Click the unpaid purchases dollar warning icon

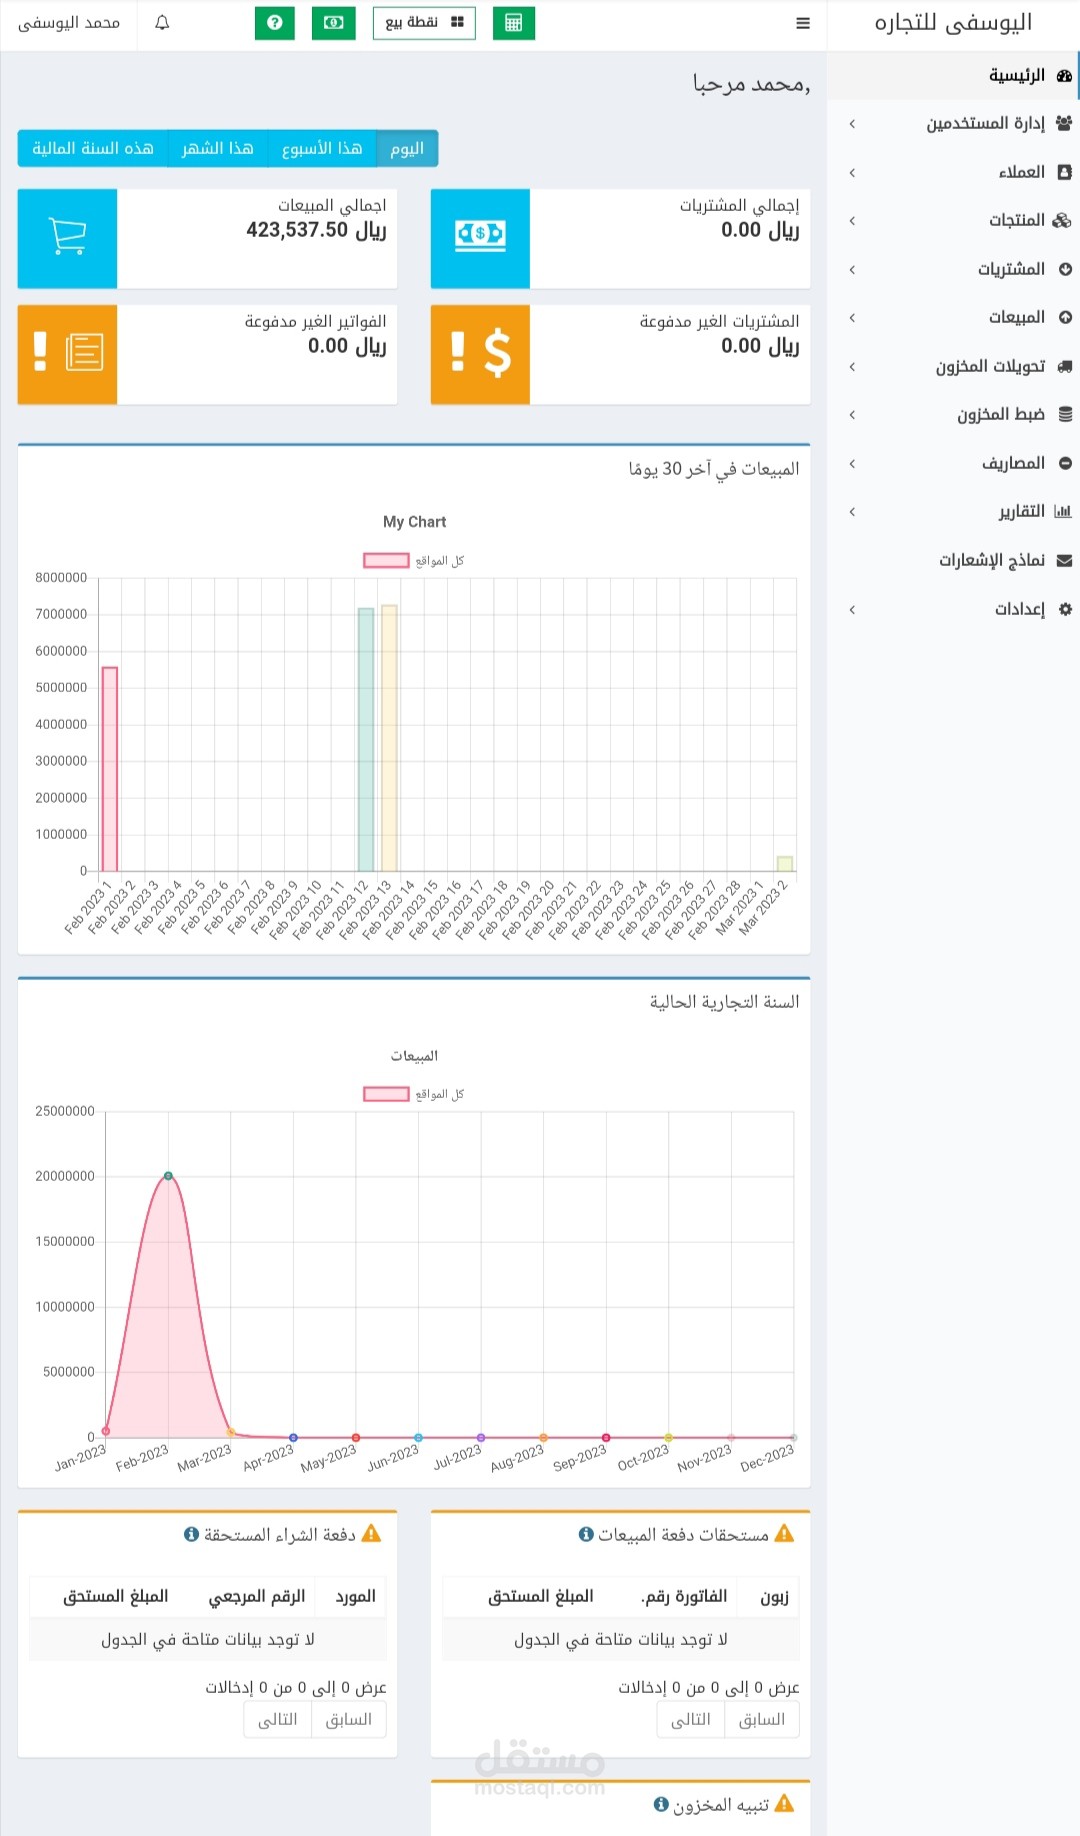(480, 354)
